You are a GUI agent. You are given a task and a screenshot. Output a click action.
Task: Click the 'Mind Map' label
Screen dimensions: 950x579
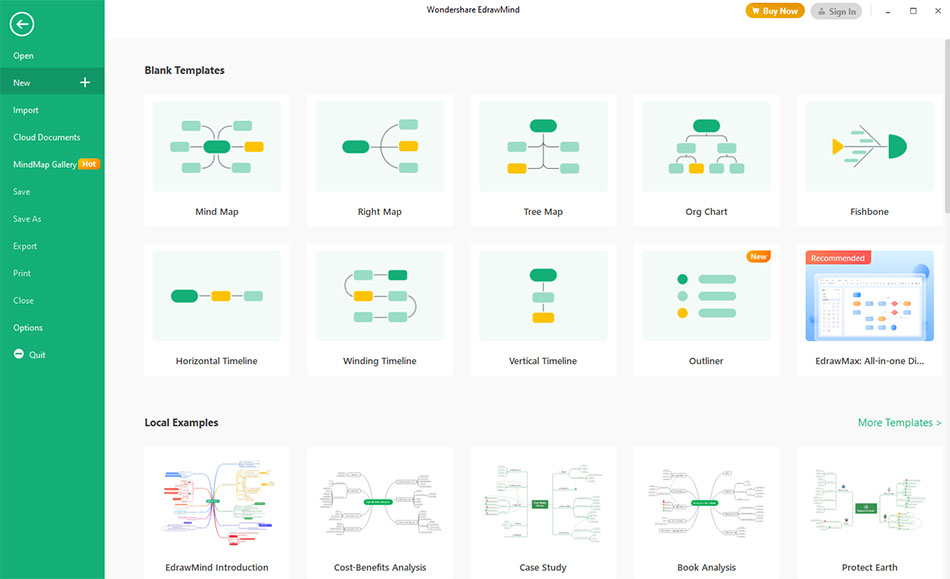(x=217, y=211)
